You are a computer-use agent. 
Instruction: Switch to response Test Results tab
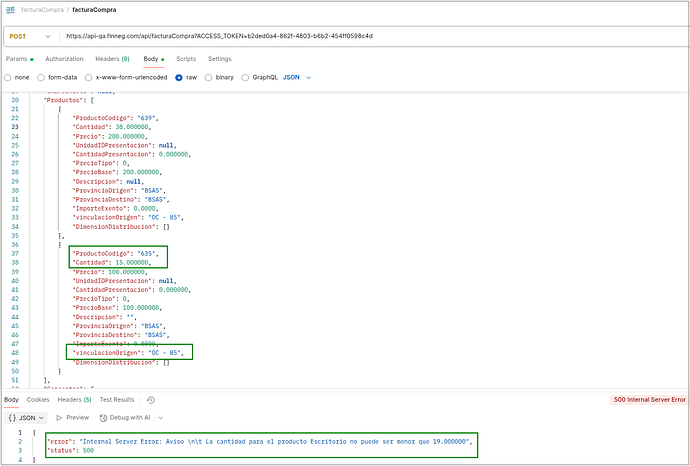[x=117, y=399]
